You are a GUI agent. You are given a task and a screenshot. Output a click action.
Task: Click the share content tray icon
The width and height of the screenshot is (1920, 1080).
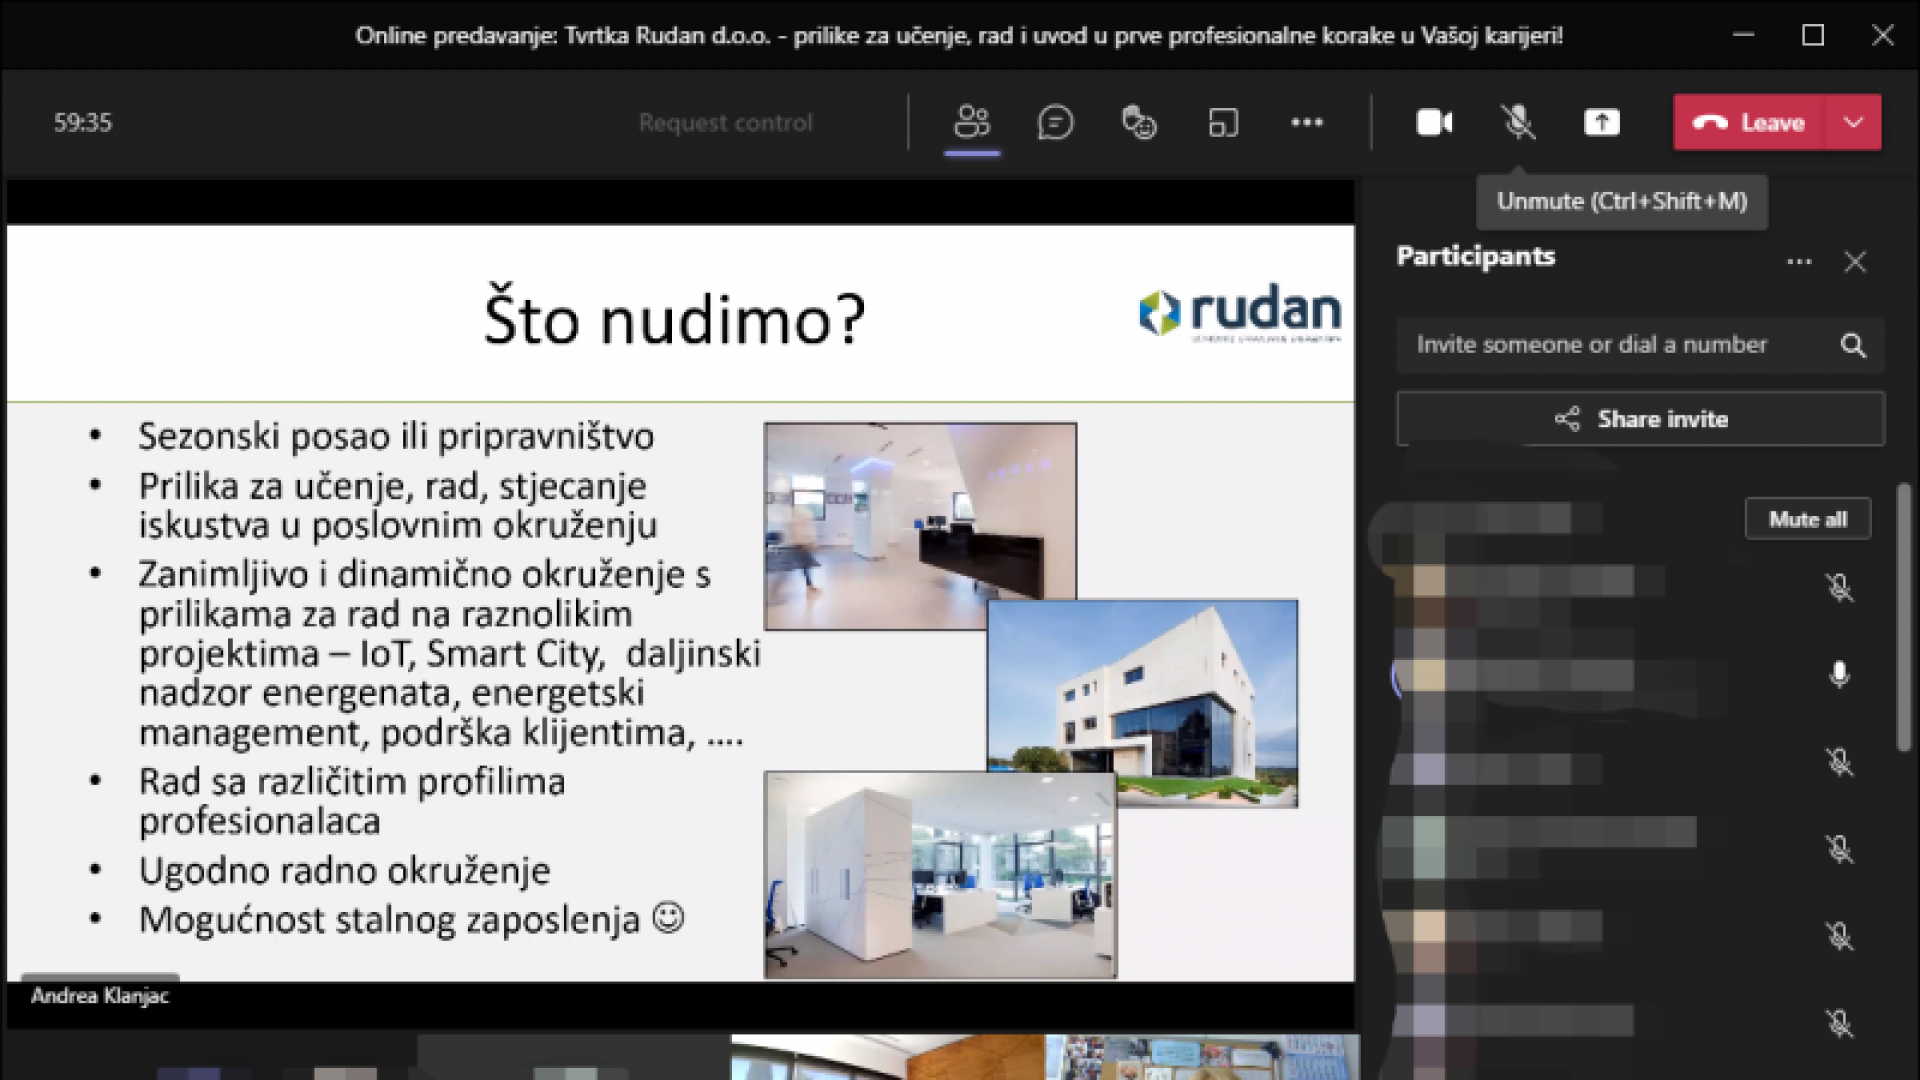coord(1601,123)
